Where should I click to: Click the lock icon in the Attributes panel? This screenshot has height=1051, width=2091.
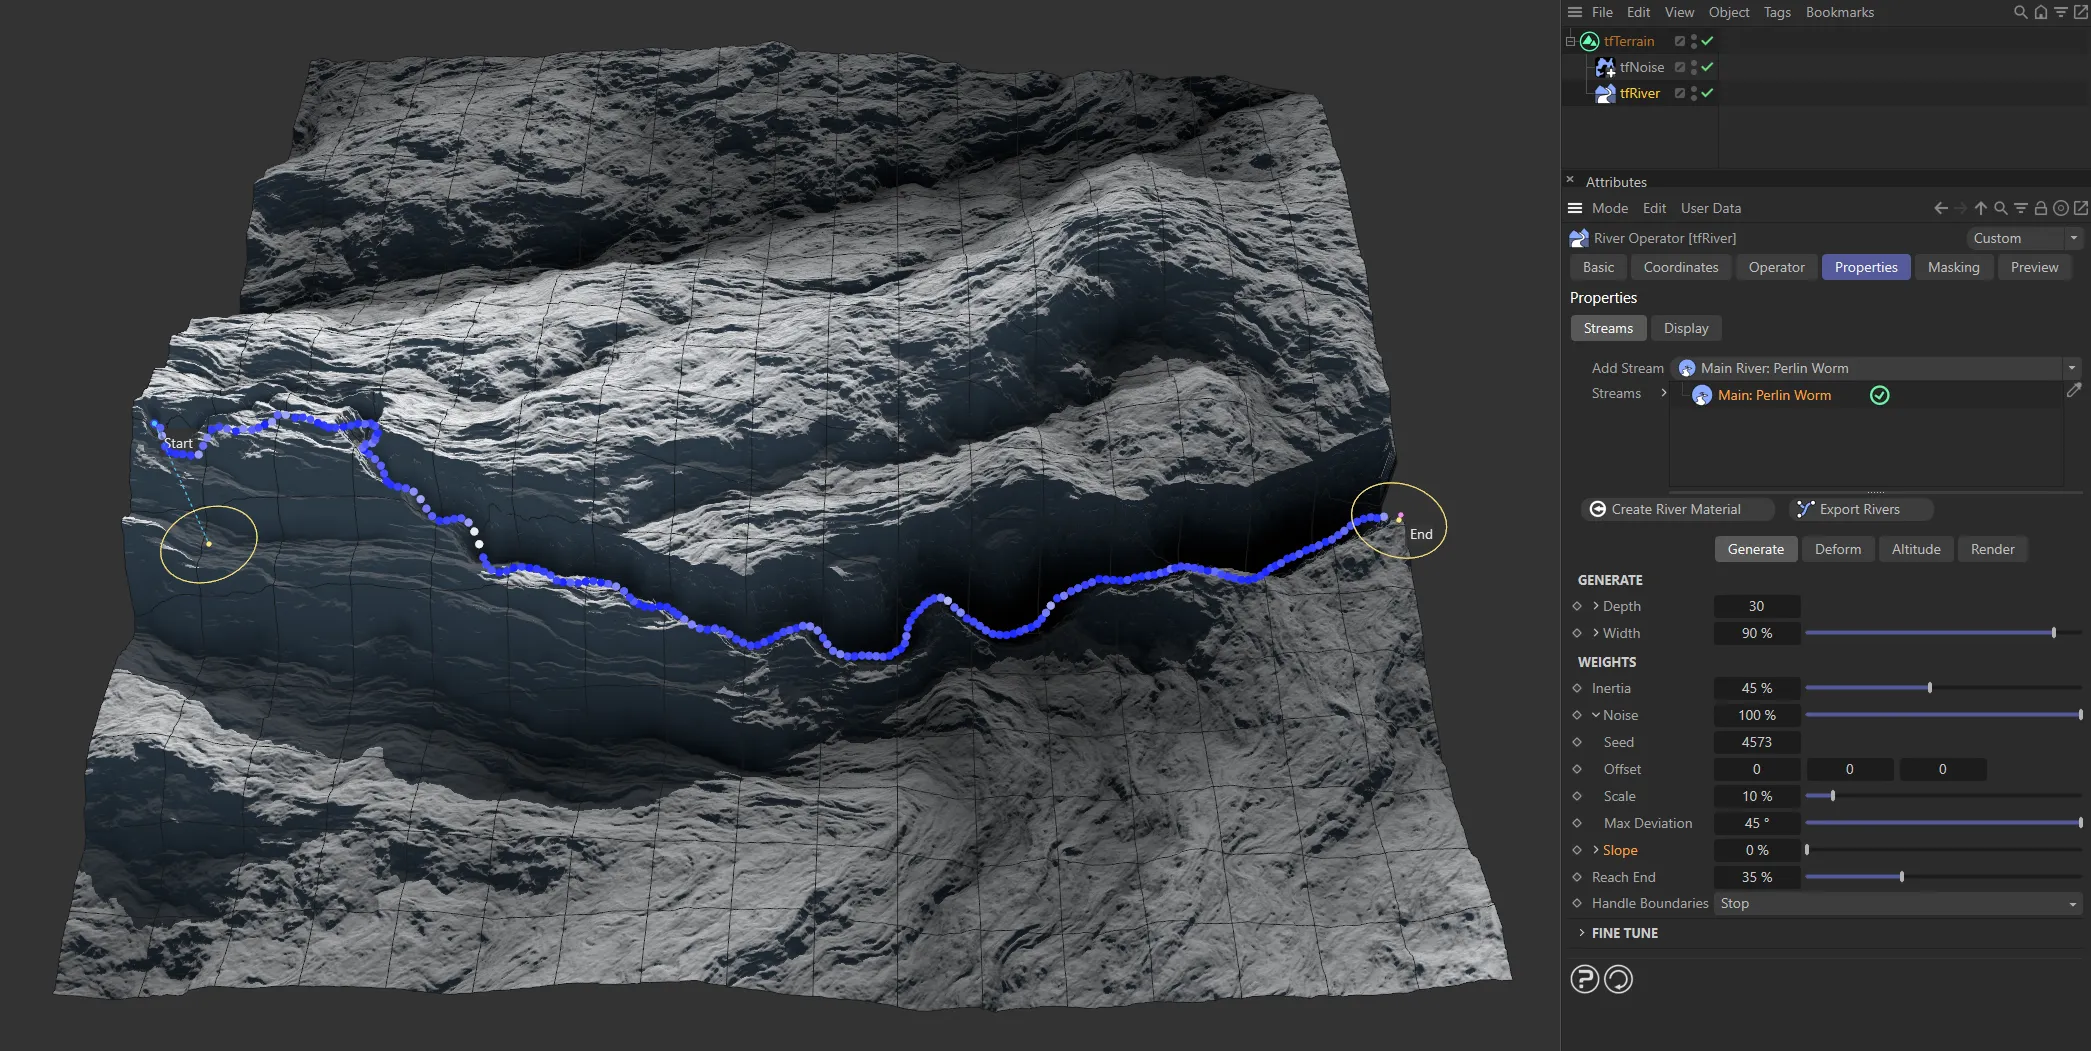tap(2040, 208)
